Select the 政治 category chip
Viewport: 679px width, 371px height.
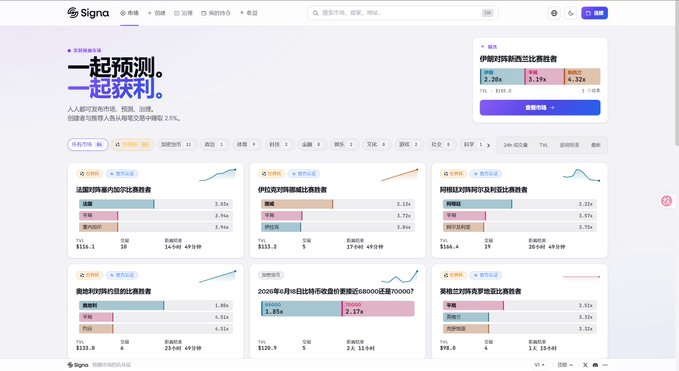coord(214,145)
